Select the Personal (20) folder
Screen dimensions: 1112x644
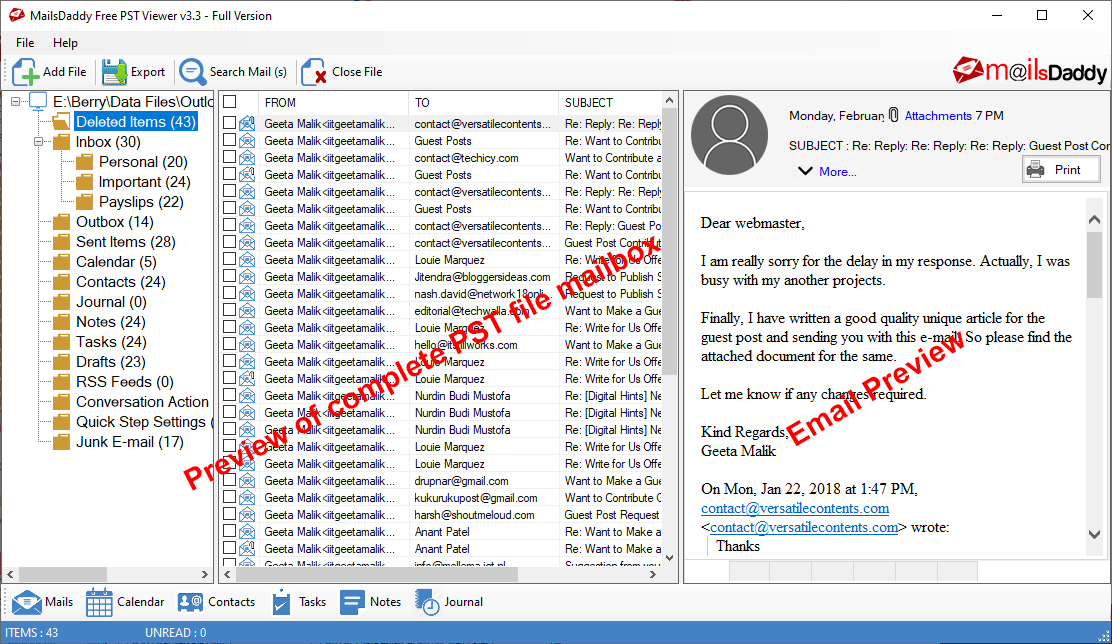[x=143, y=162]
